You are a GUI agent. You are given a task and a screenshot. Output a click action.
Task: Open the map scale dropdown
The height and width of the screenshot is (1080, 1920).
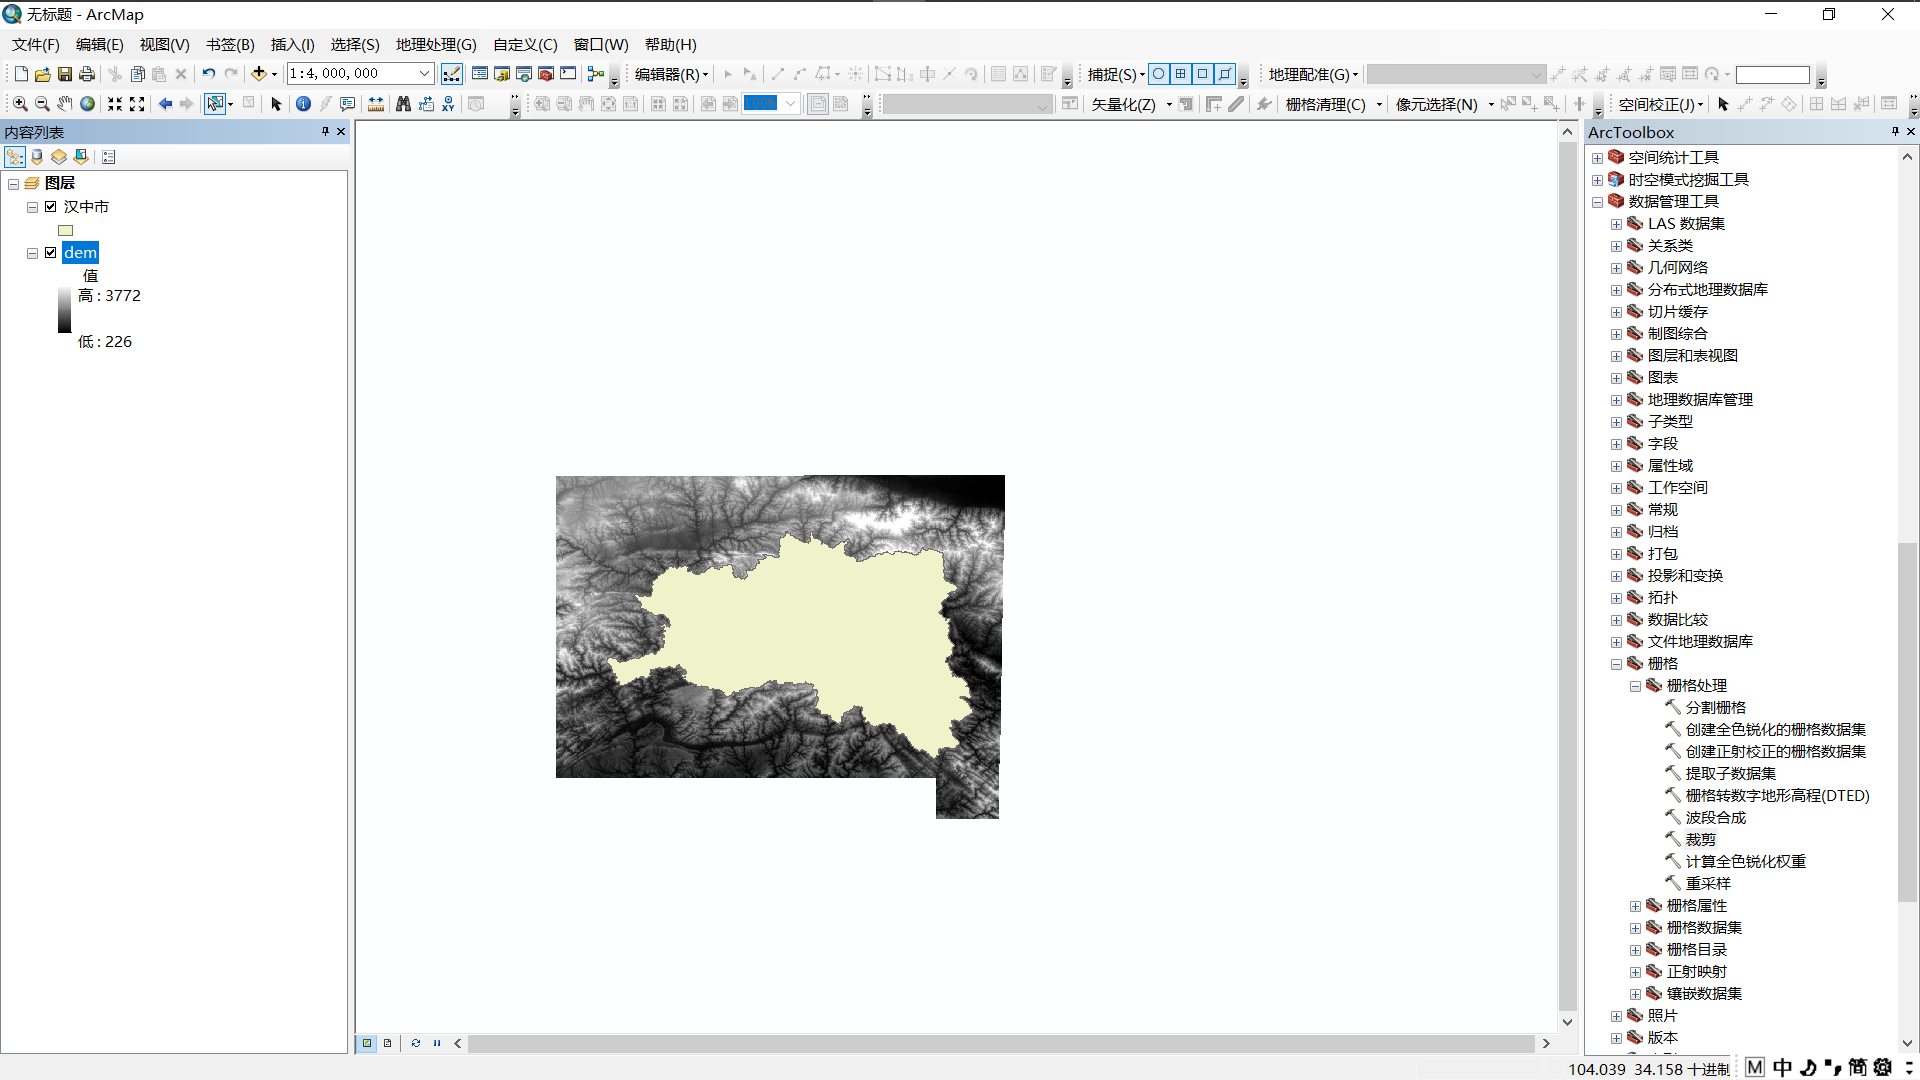pos(424,73)
